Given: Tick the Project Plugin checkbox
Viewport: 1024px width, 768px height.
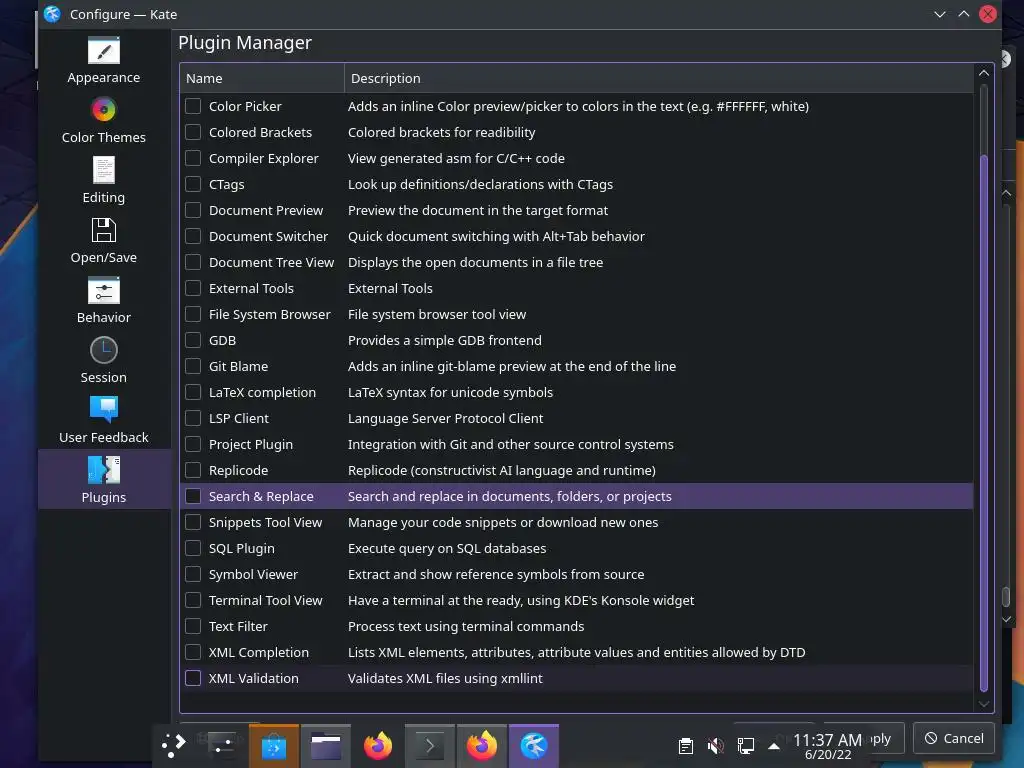Looking at the screenshot, I should coord(193,444).
